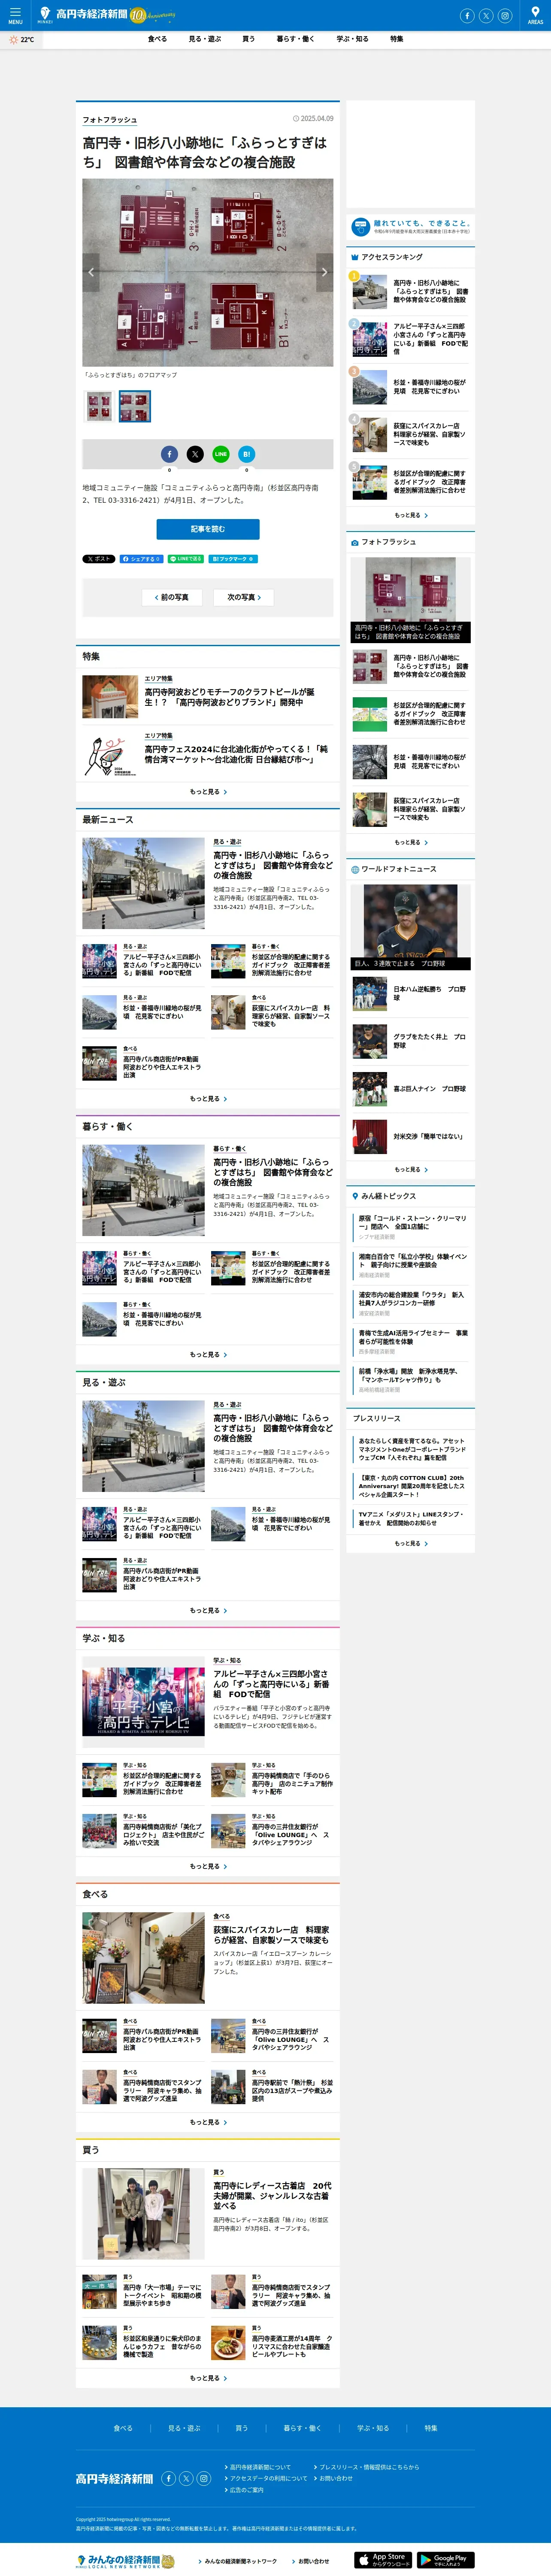Expand もっと見る under 見る・遊ぶ section

click(208, 1611)
